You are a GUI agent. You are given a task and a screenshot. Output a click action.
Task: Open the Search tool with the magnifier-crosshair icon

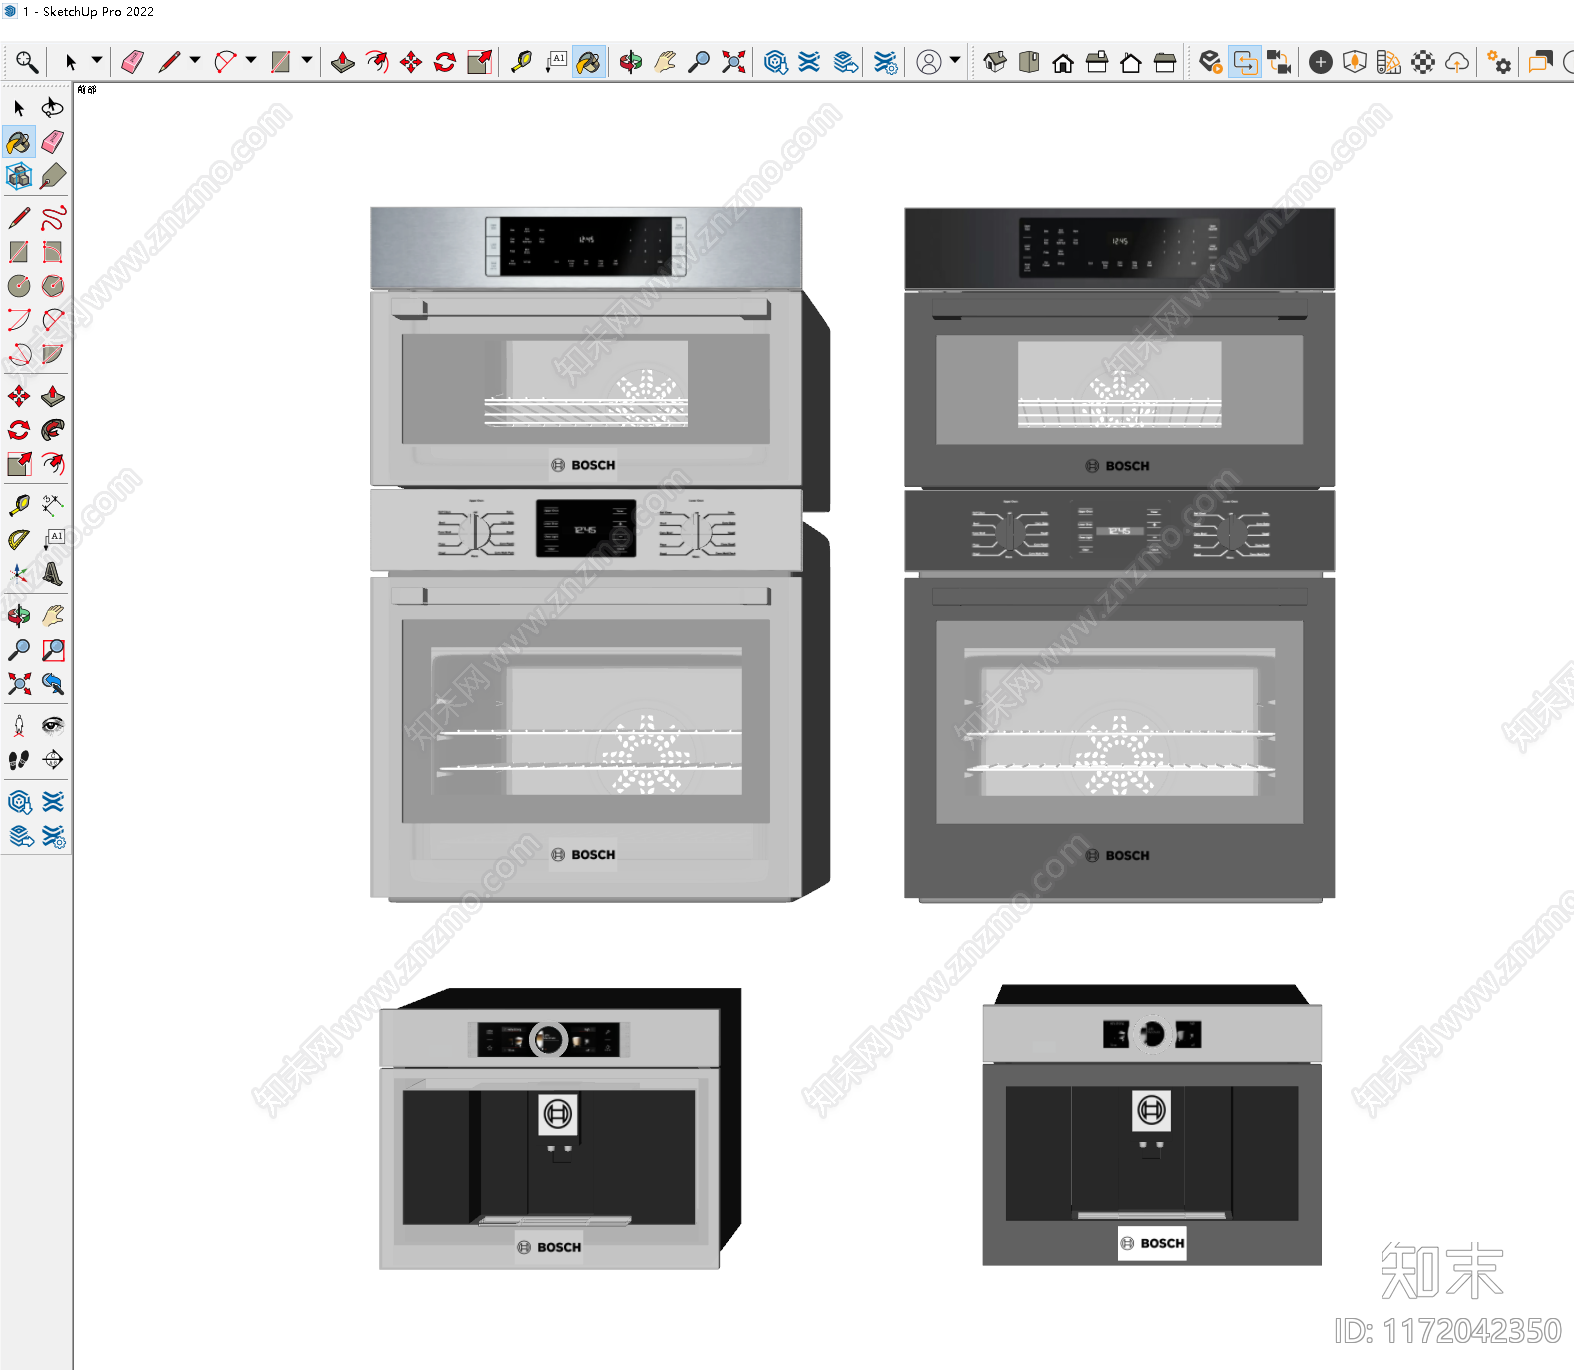27,62
